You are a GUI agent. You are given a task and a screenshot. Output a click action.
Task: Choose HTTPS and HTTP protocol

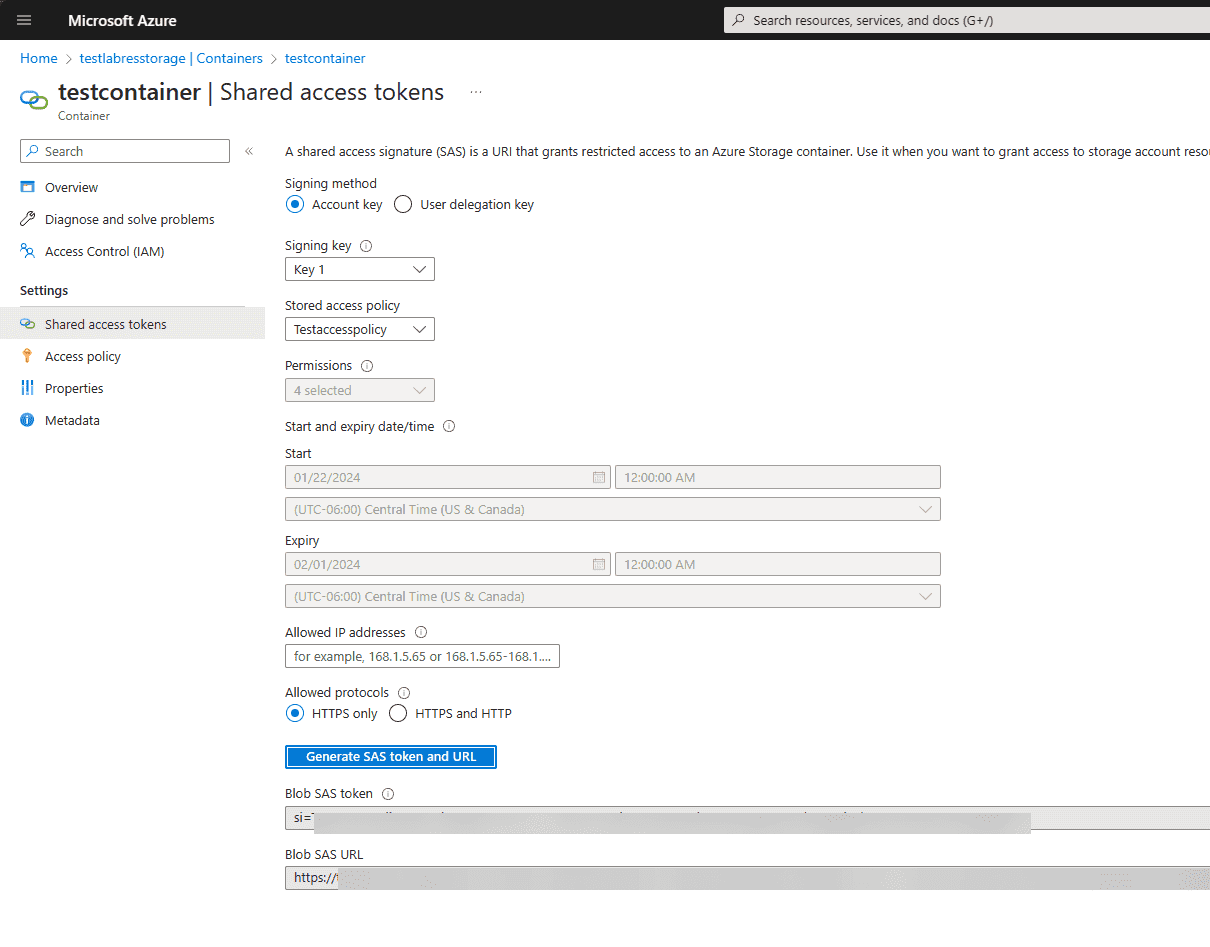pos(398,713)
